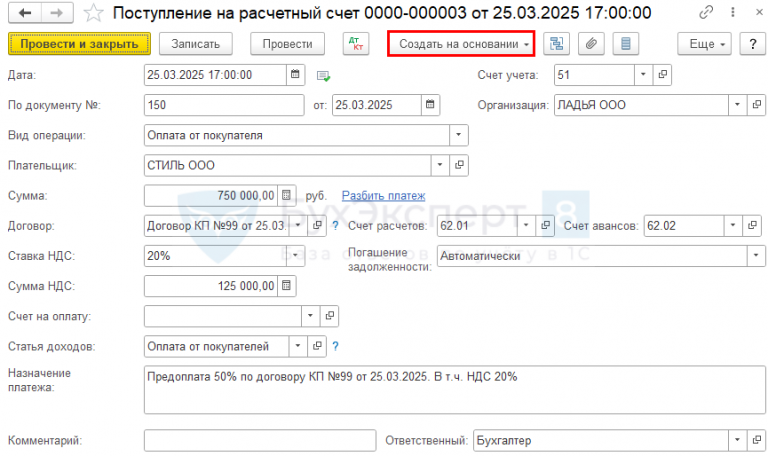Viewport: 768px width, 456px height.
Task: Go back with the left arrow
Action: pos(25,13)
